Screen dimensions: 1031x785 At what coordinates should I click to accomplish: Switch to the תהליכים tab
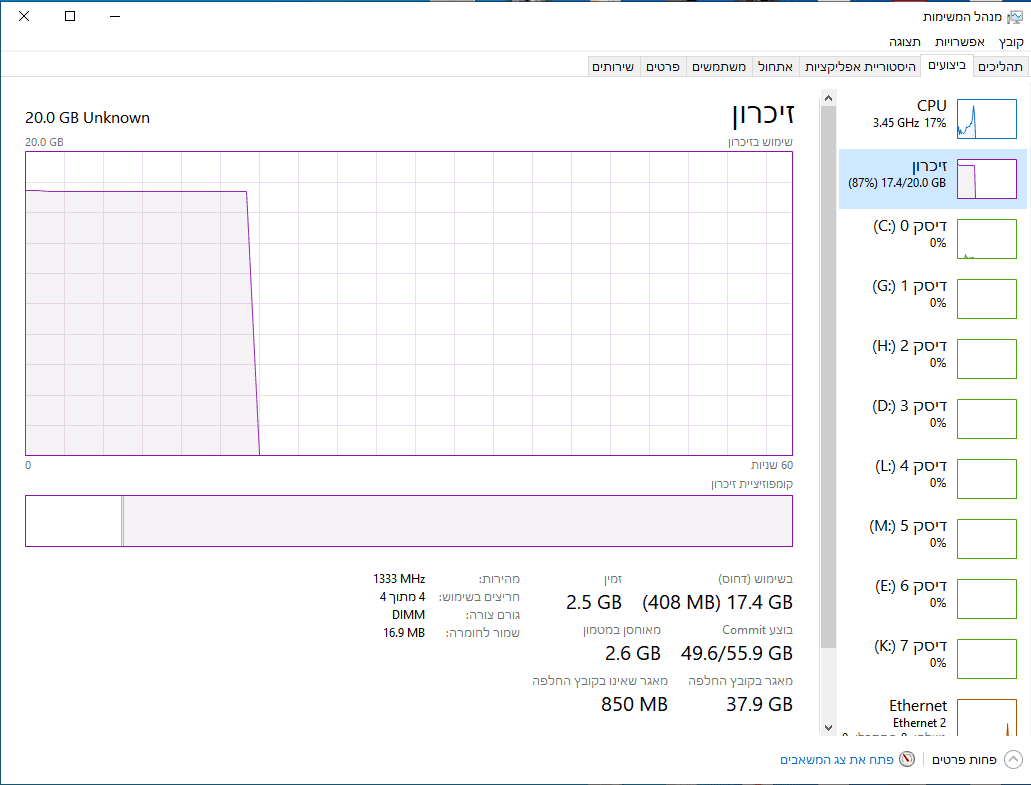tap(1000, 66)
